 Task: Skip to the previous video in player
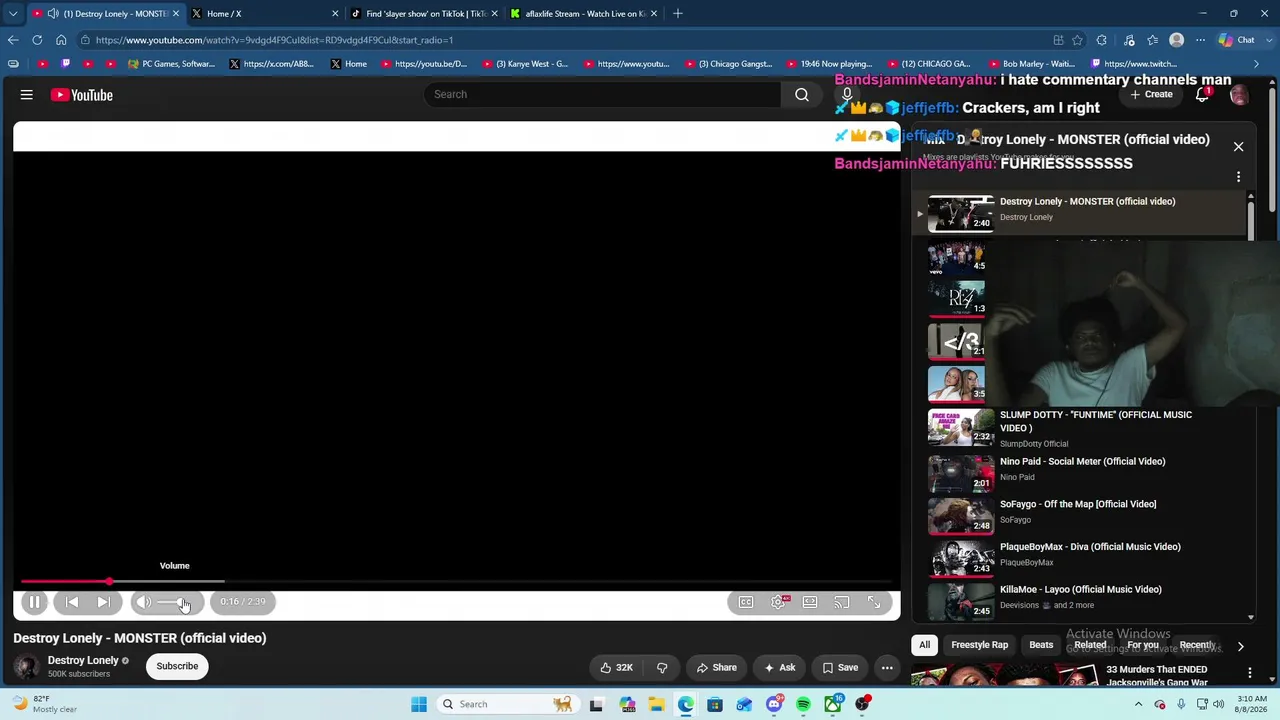pyautogui.click(x=72, y=602)
